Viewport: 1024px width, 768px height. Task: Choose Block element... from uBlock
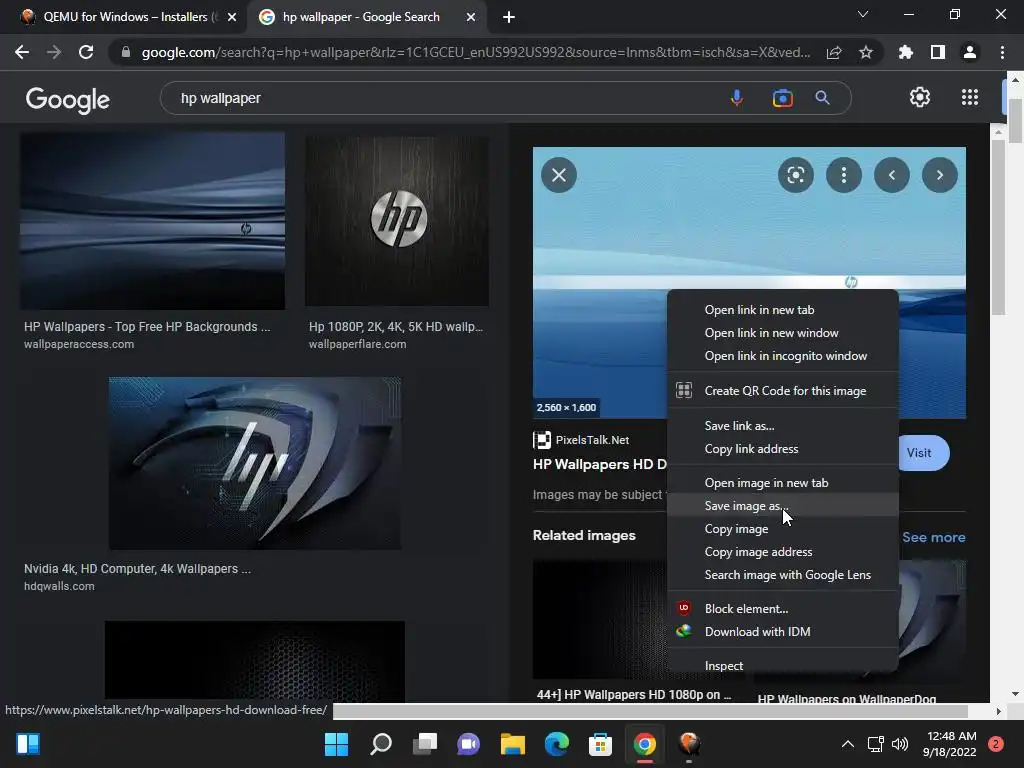[783, 609]
